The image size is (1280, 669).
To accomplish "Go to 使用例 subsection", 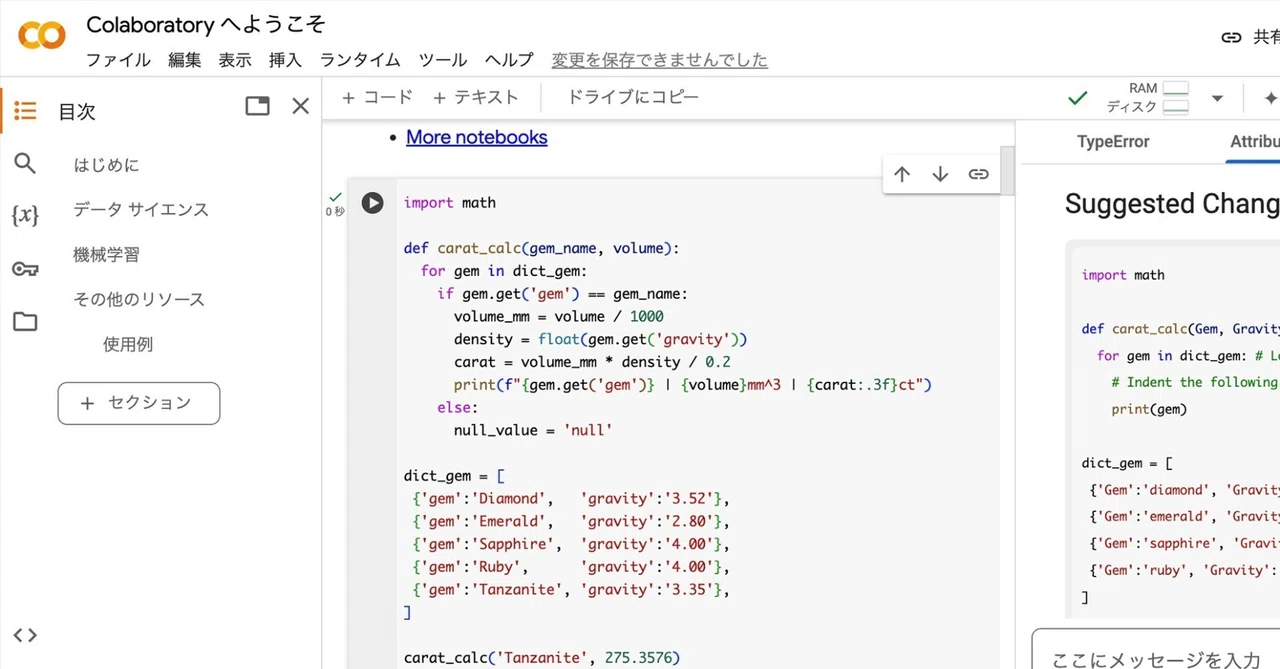I will pos(128,345).
